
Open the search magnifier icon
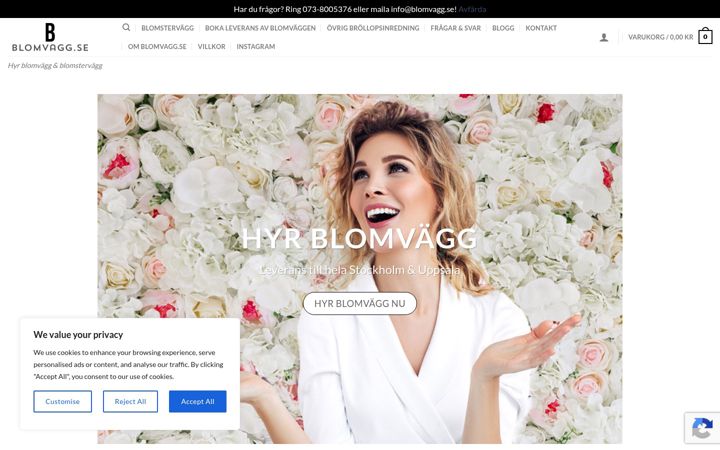(x=126, y=28)
